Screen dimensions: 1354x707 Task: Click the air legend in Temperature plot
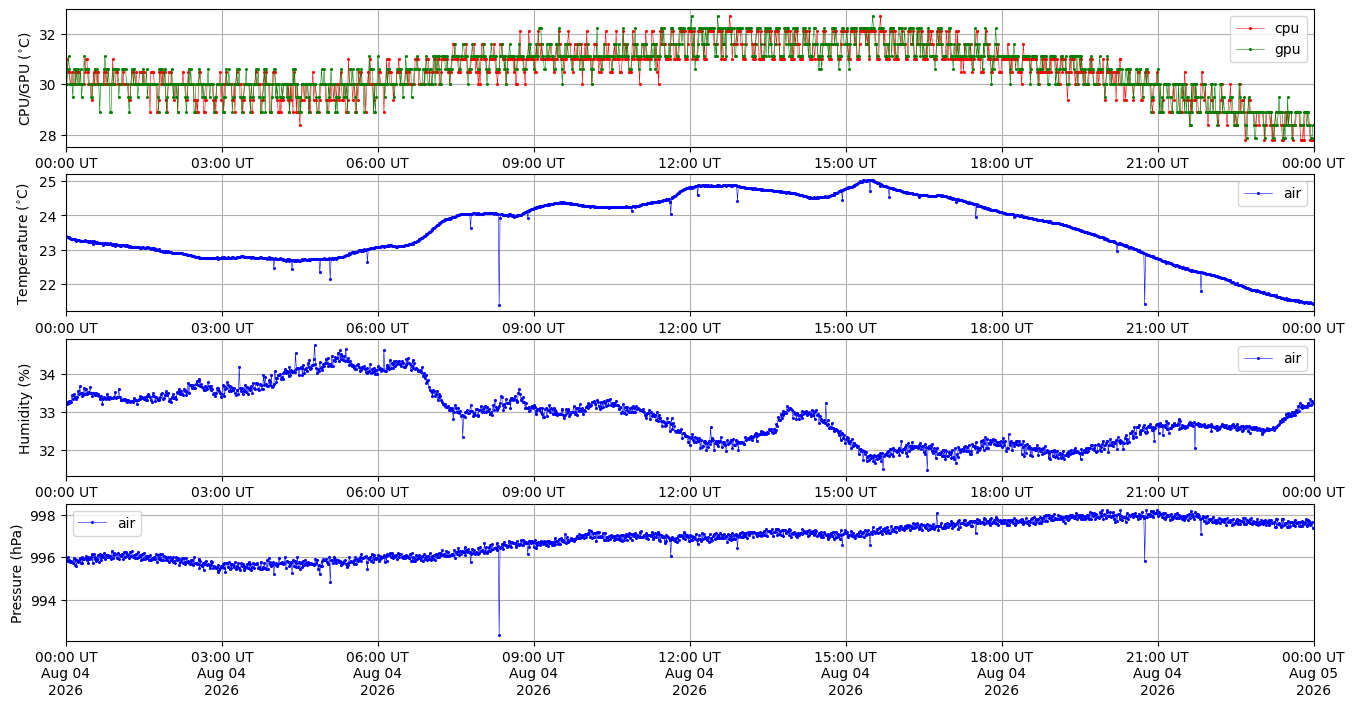(x=1273, y=194)
